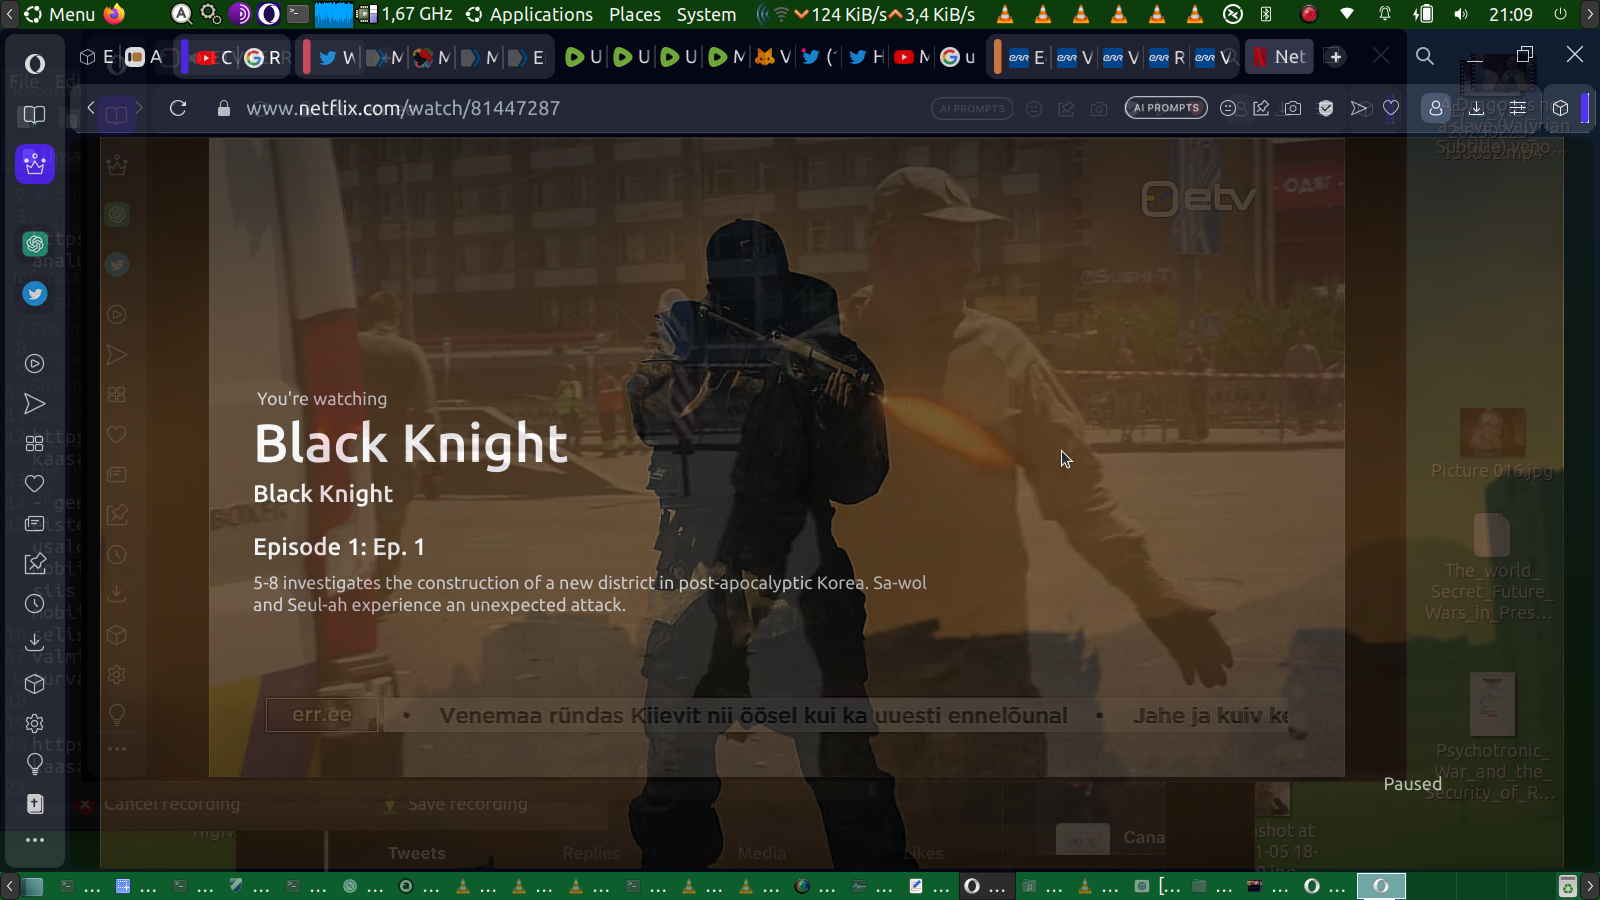Show desktop from bottom panel
The width and height of the screenshot is (1600, 900).
tap(33, 886)
